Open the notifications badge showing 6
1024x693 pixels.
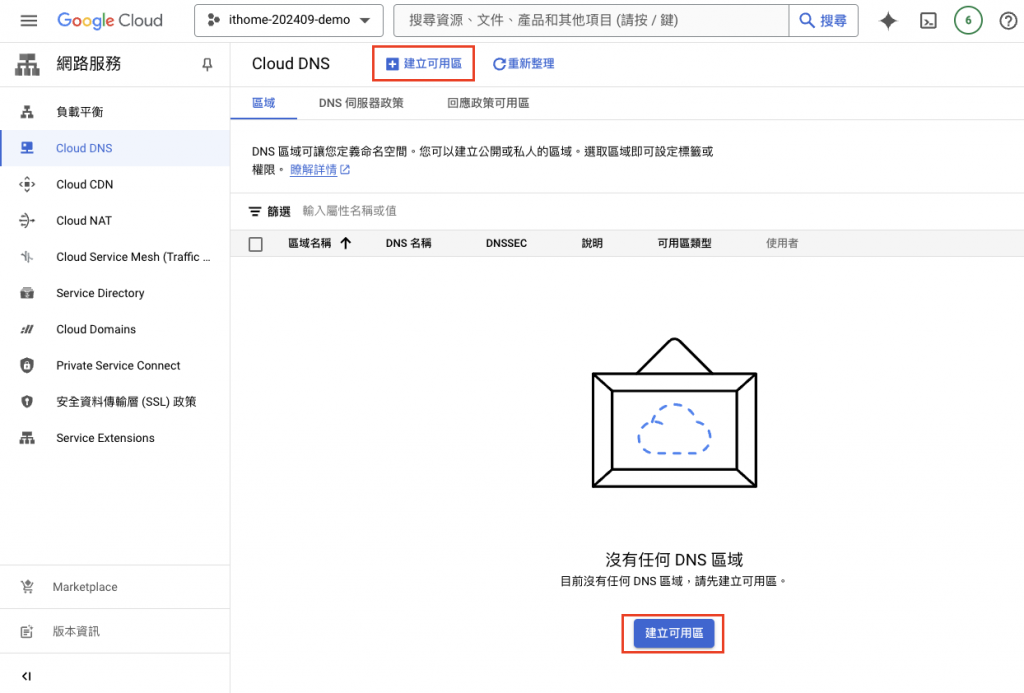tap(968, 21)
